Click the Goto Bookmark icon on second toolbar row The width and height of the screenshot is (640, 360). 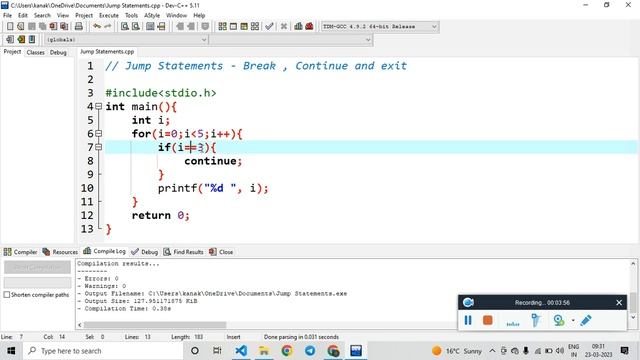(32, 40)
